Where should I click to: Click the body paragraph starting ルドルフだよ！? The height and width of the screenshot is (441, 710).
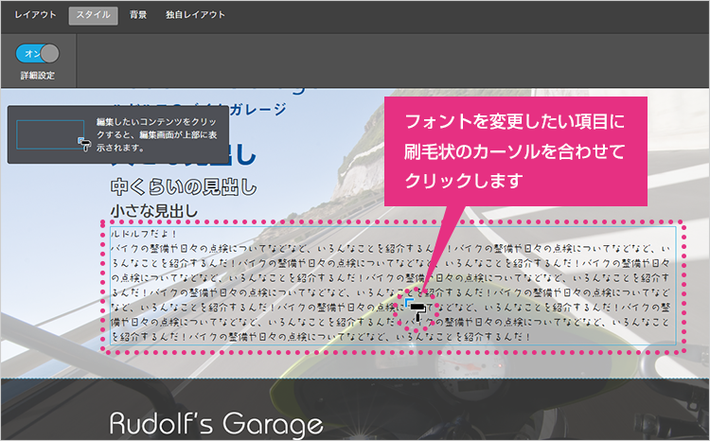(x=393, y=285)
